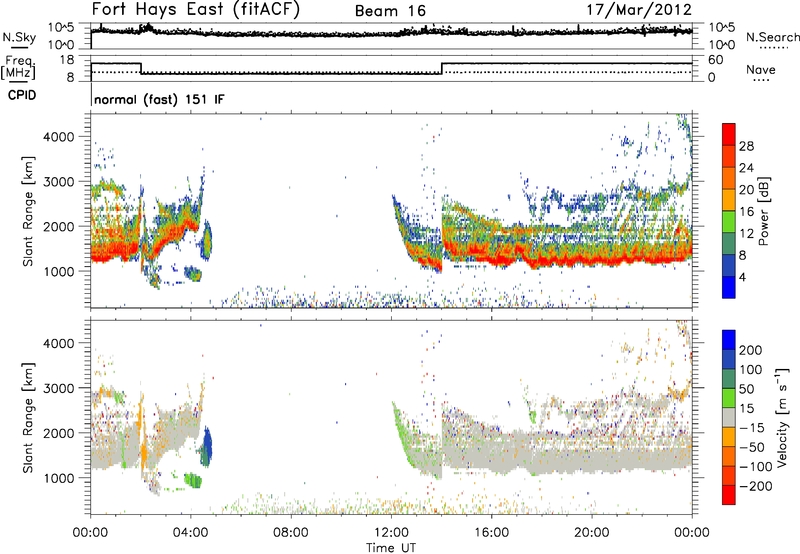800x554 pixels.
Task: Click the '1000' tick of the power panel
Action: click(x=58, y=271)
